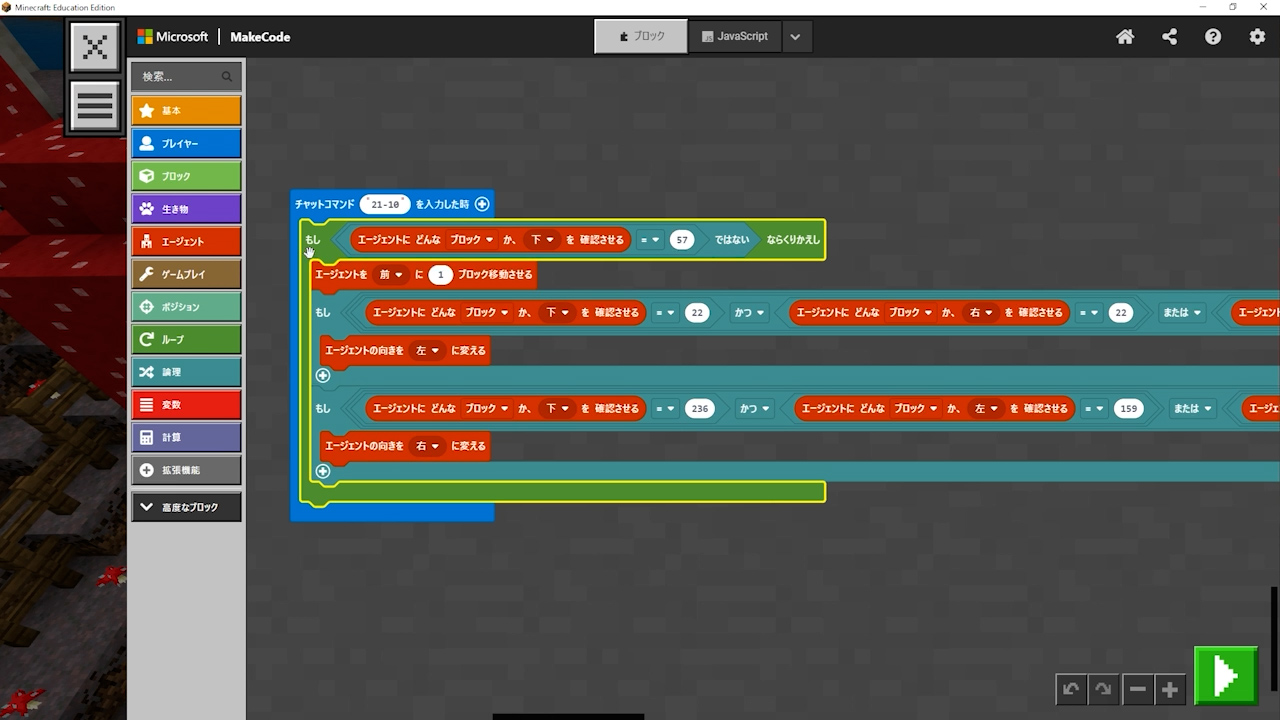Zoom in with the plus button
Image resolution: width=1280 pixels, height=720 pixels.
click(x=1169, y=689)
